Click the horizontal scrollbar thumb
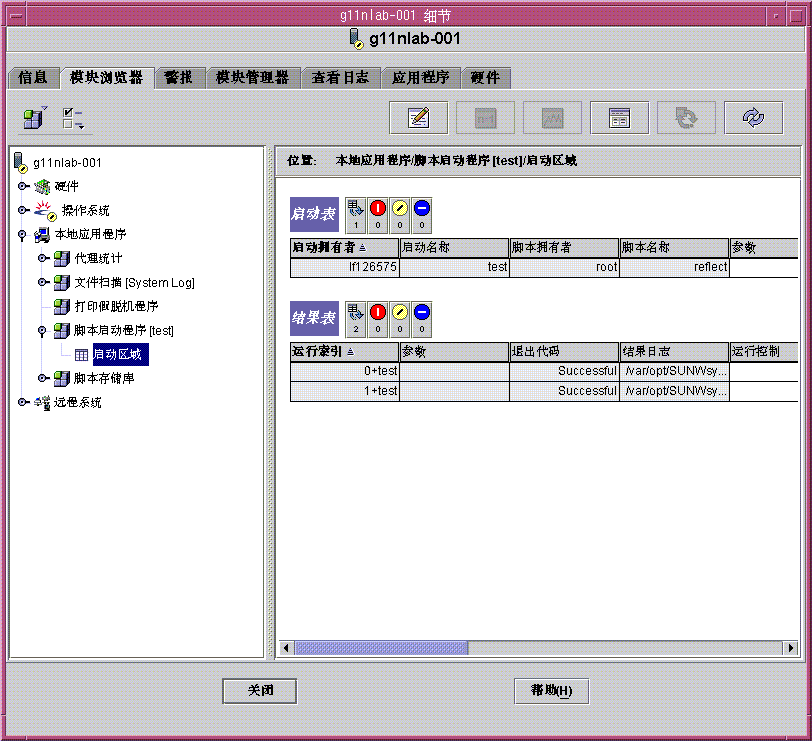812x741 pixels. pos(381,648)
